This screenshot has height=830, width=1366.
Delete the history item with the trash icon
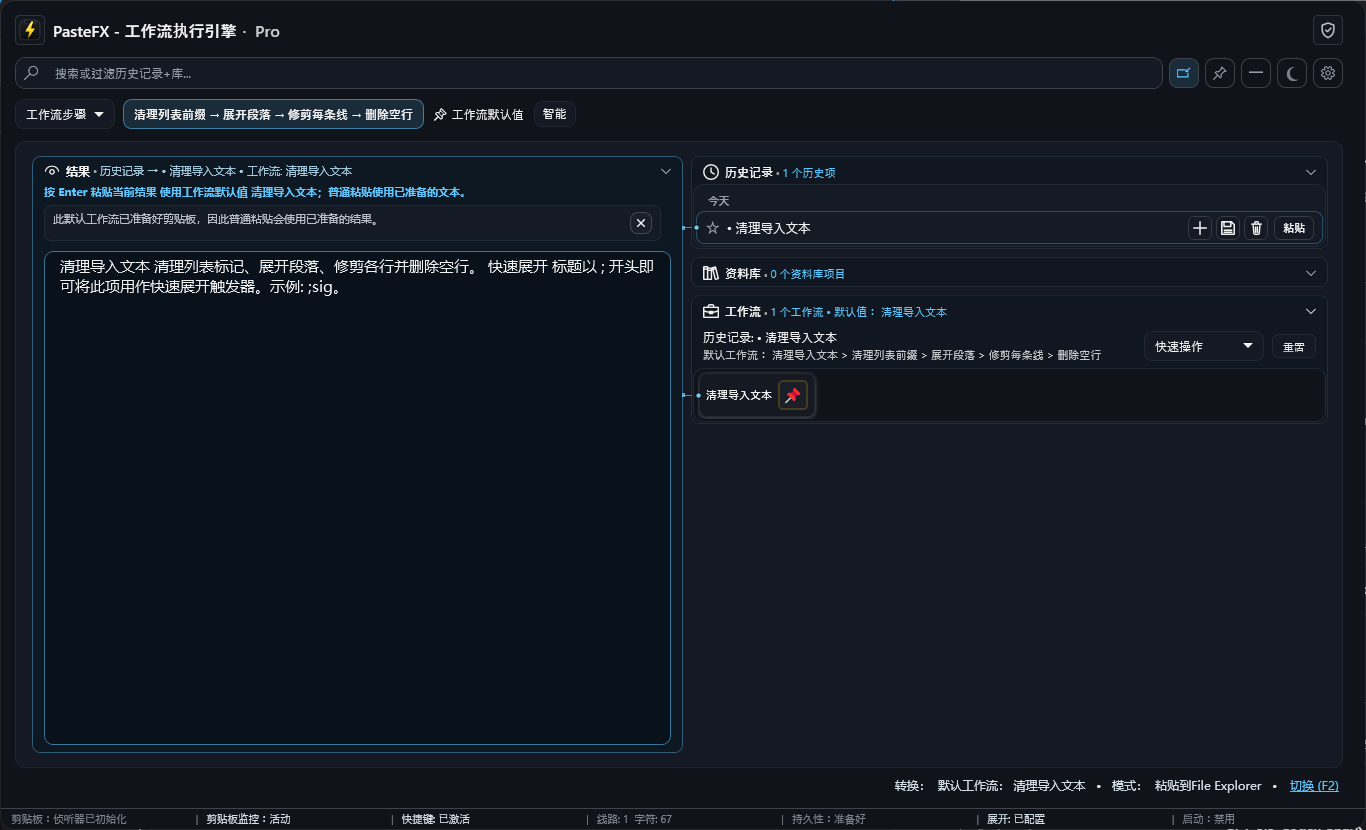(x=1257, y=228)
